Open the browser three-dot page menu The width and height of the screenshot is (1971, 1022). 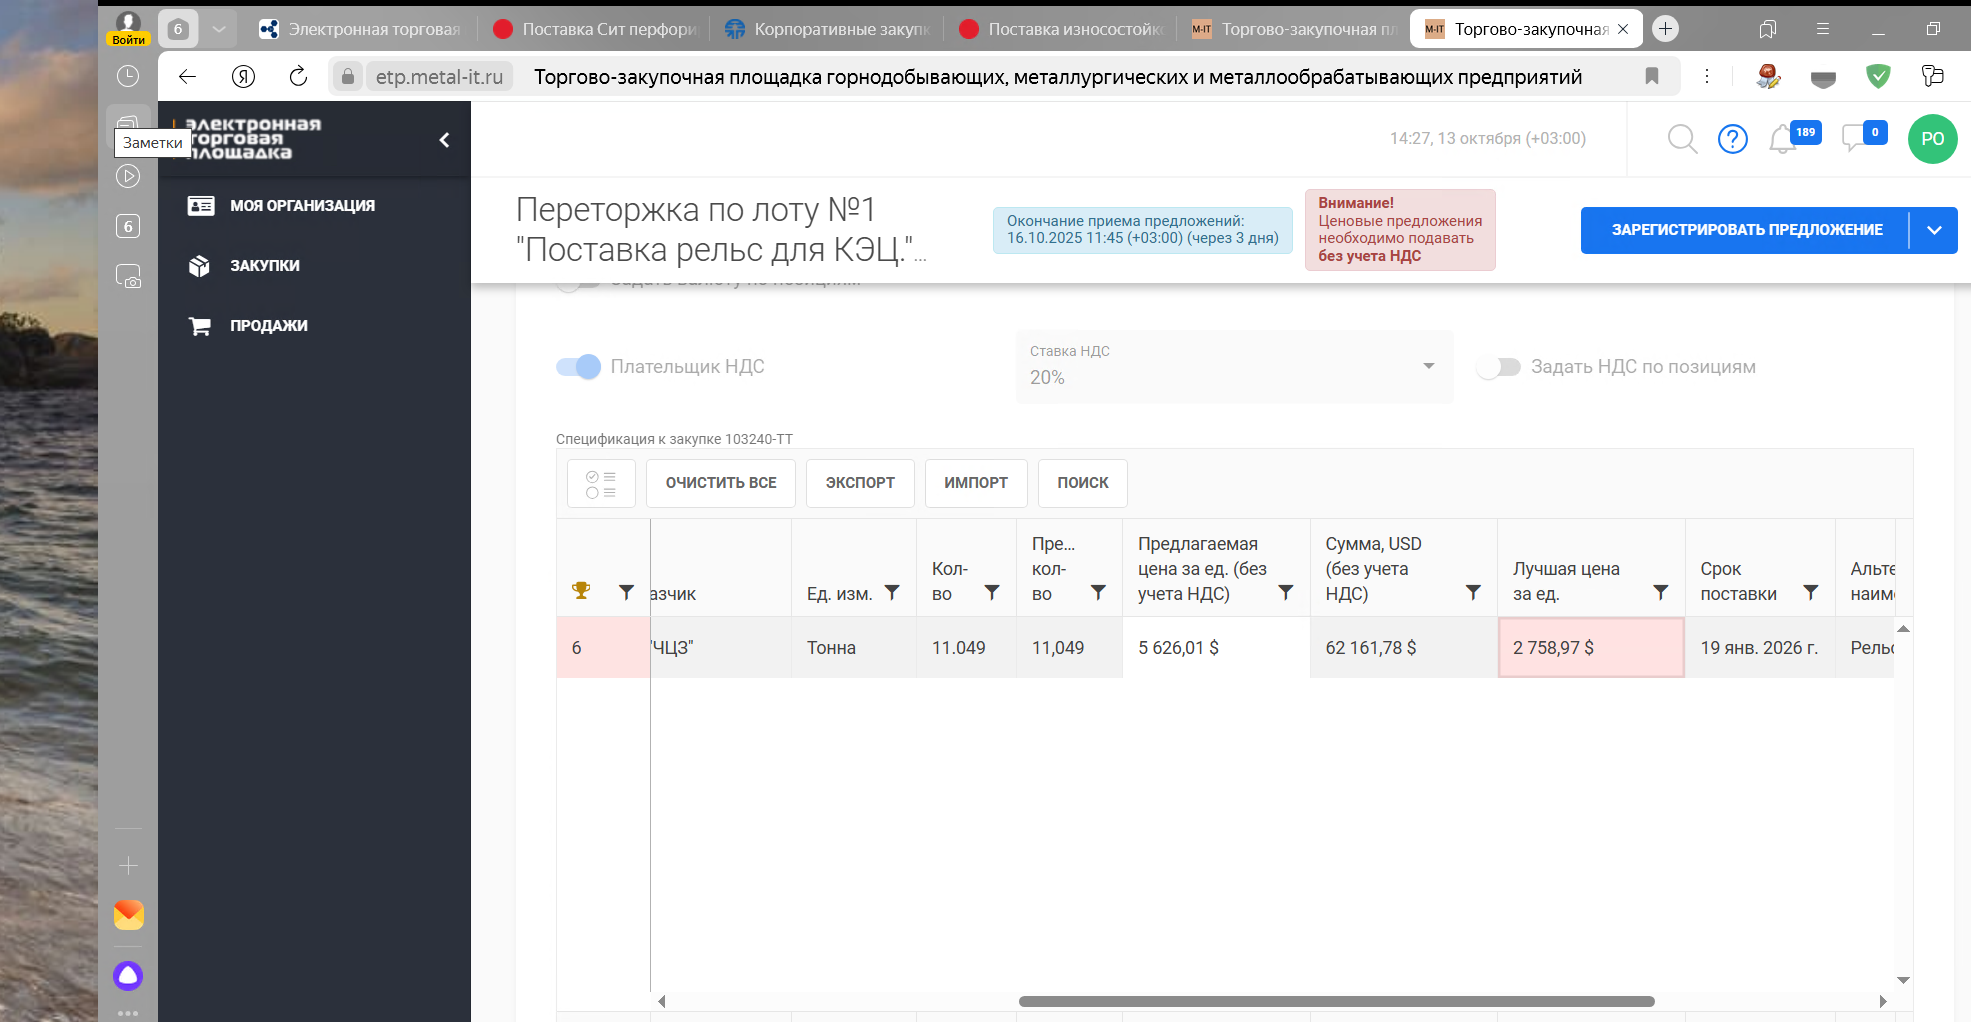click(1707, 76)
